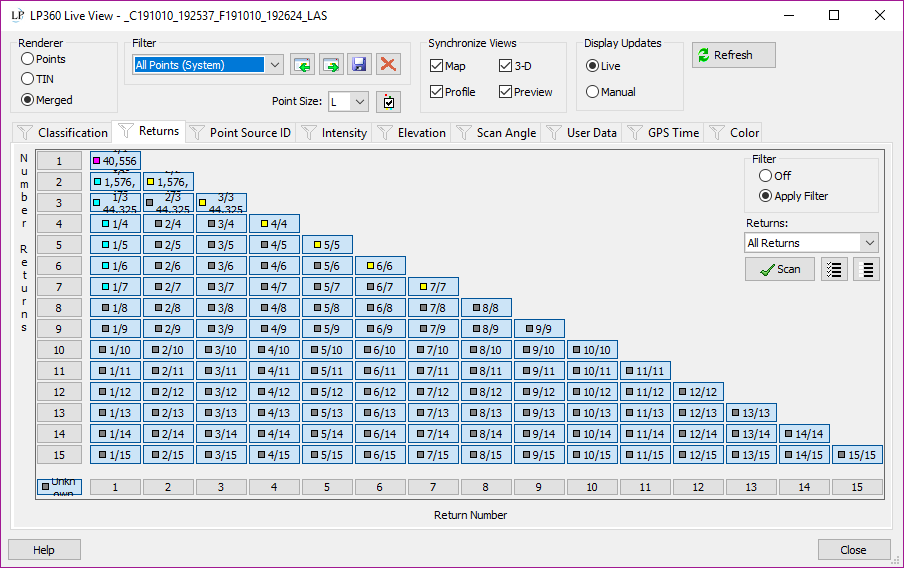Turn the returns filter Off
The image size is (904, 568).
click(x=775, y=176)
